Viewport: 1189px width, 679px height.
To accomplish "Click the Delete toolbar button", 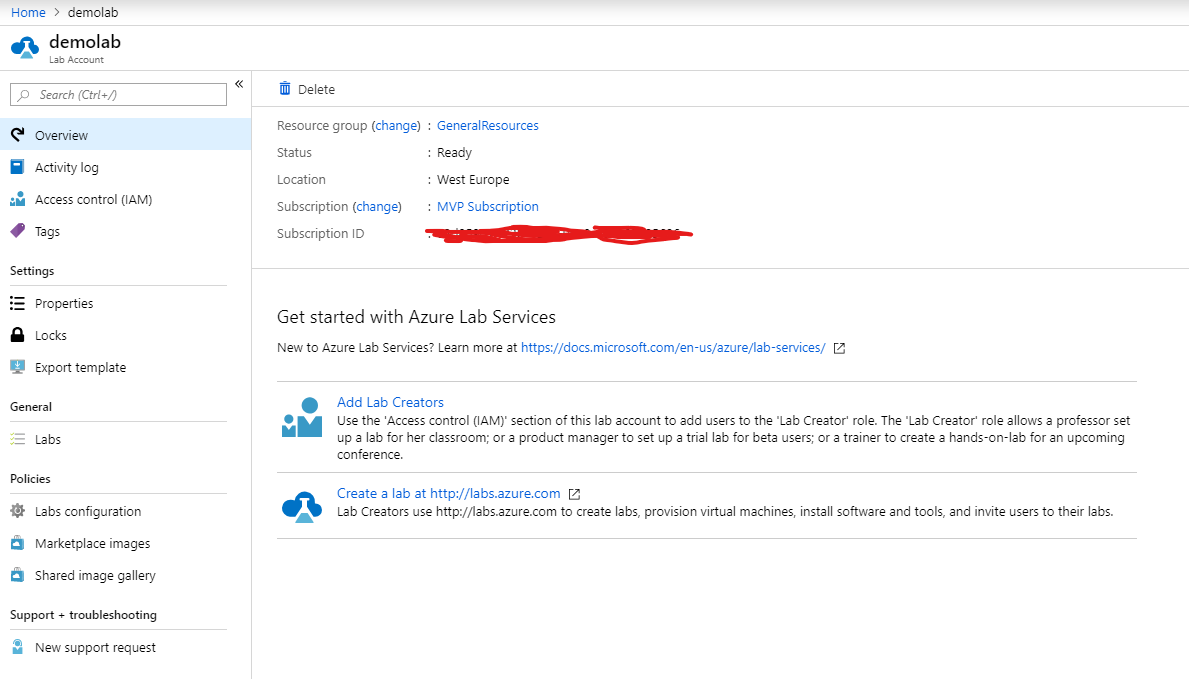I will pos(306,89).
